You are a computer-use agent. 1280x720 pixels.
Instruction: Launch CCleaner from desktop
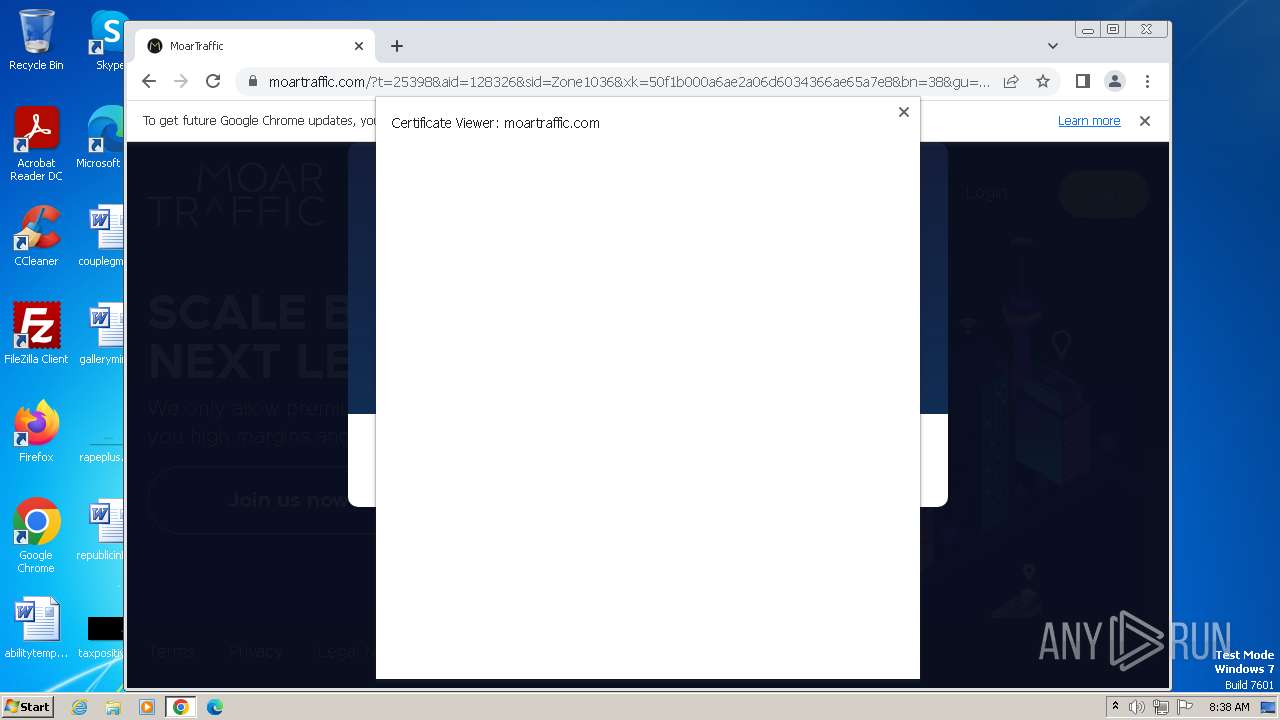(36, 237)
